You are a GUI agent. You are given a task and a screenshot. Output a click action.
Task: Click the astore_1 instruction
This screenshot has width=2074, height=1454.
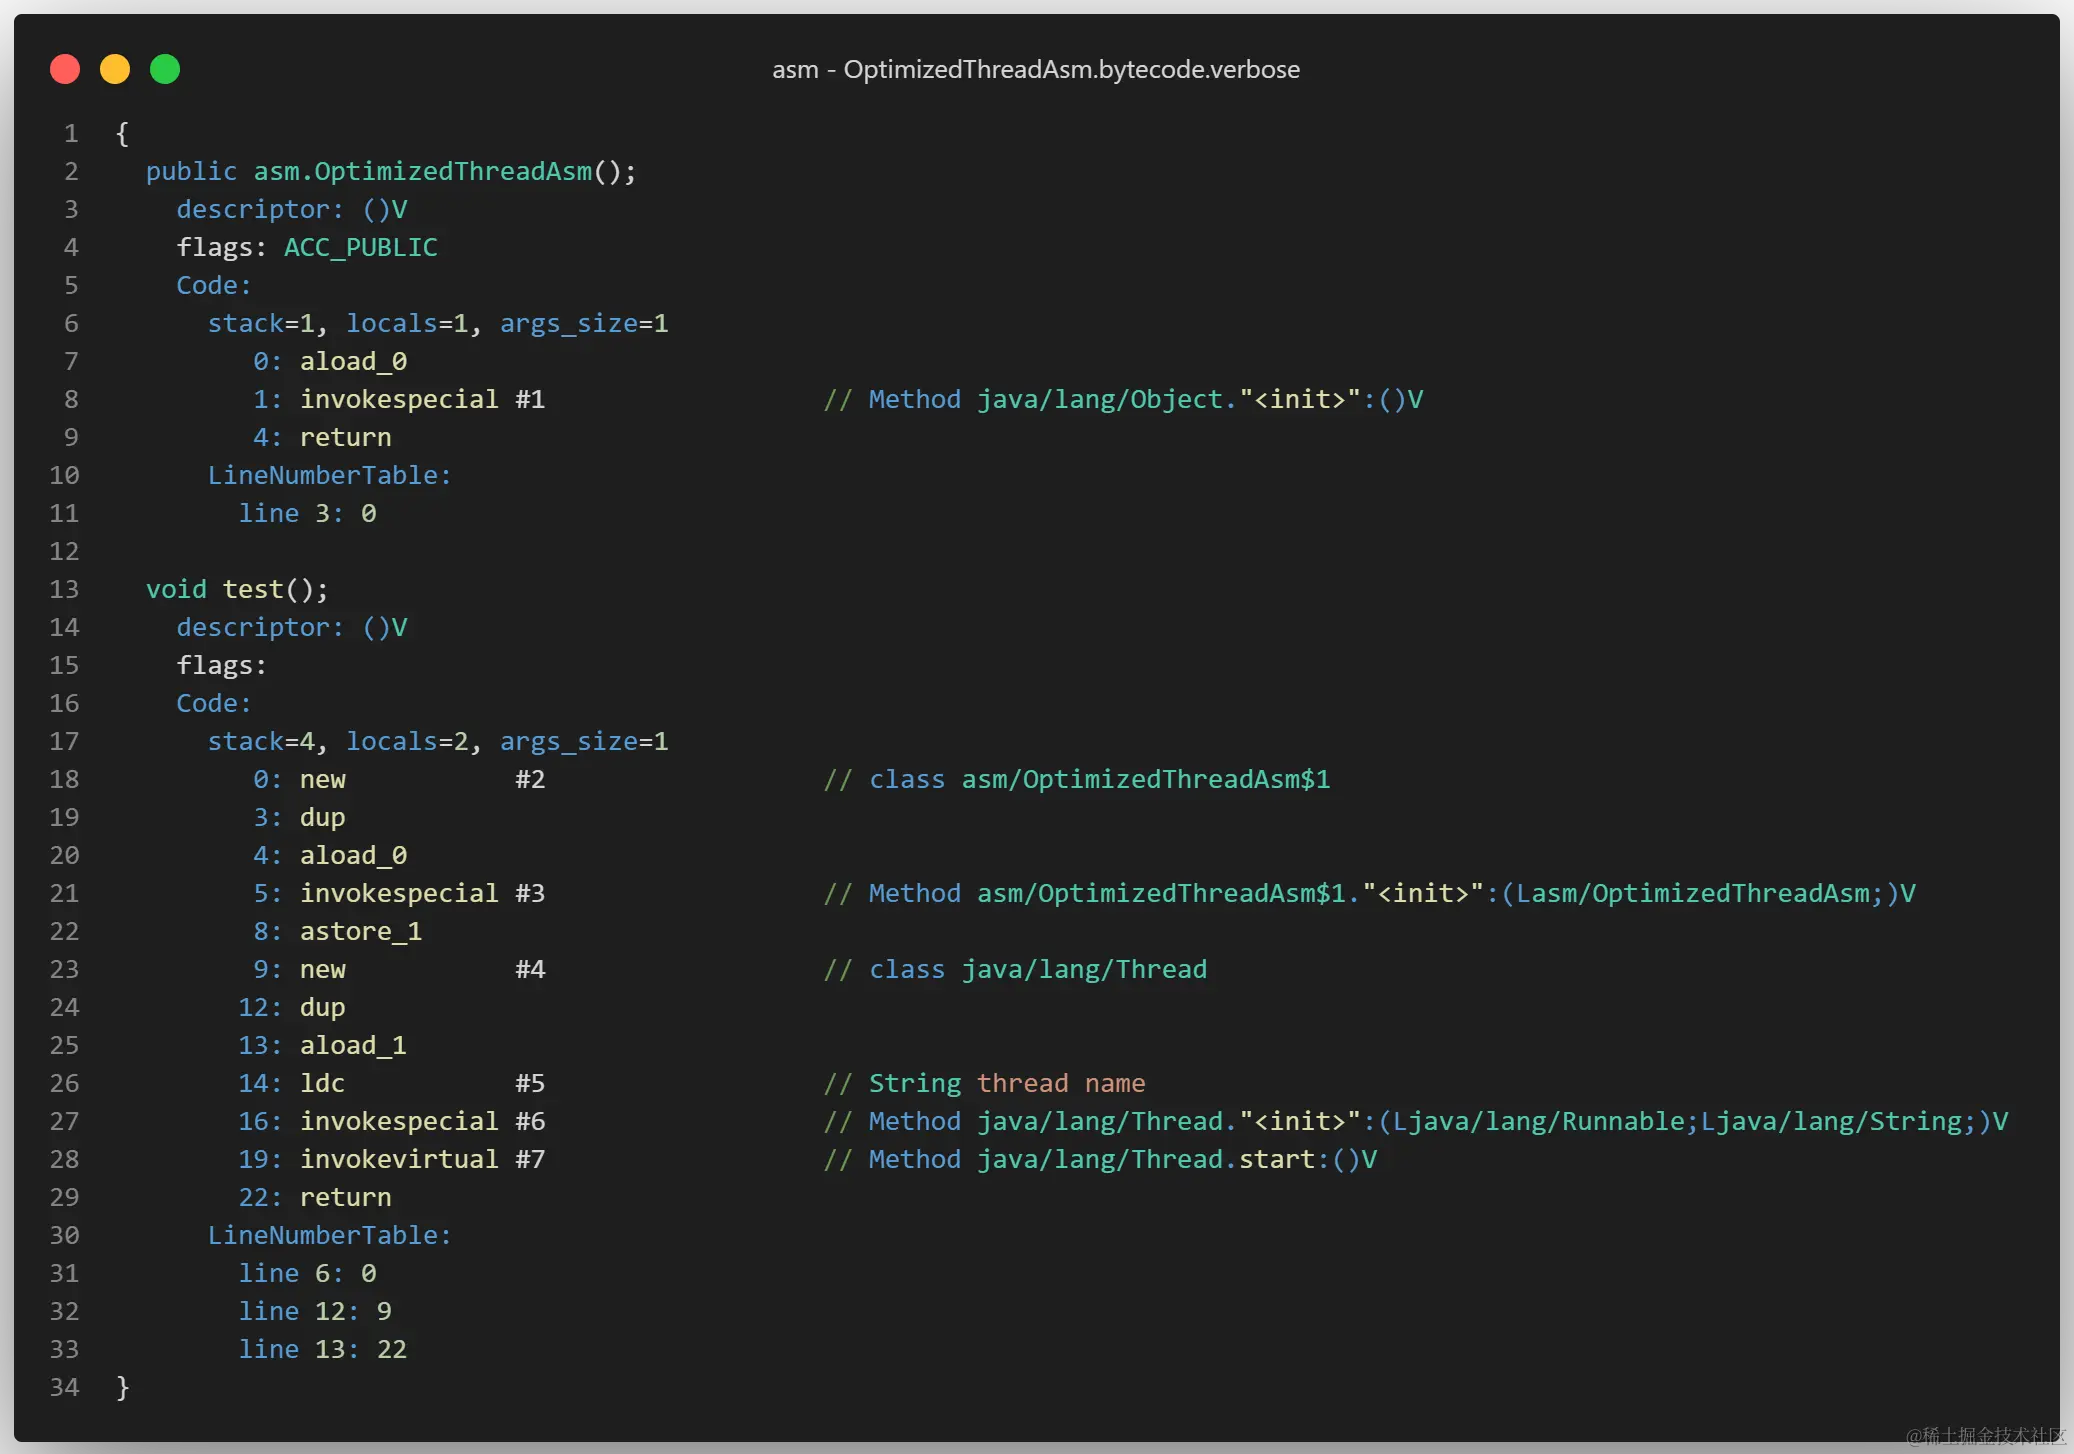[x=361, y=931]
